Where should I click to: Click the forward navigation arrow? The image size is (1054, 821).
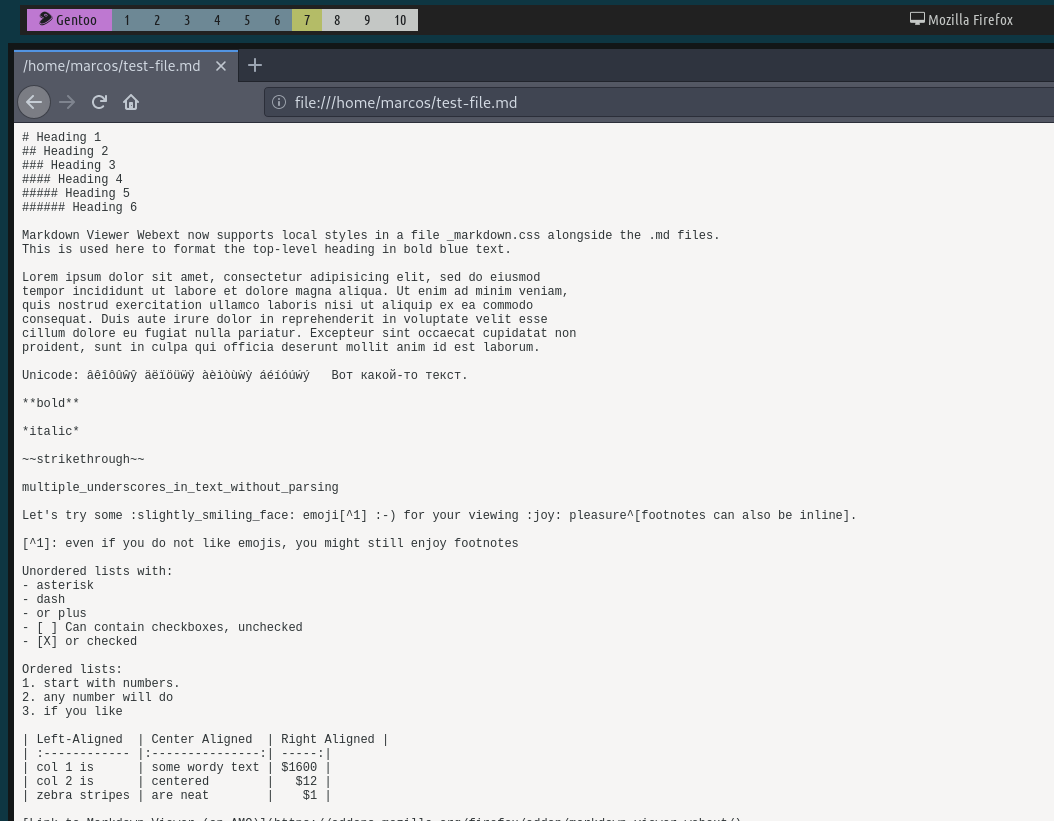pyautogui.click(x=67, y=102)
